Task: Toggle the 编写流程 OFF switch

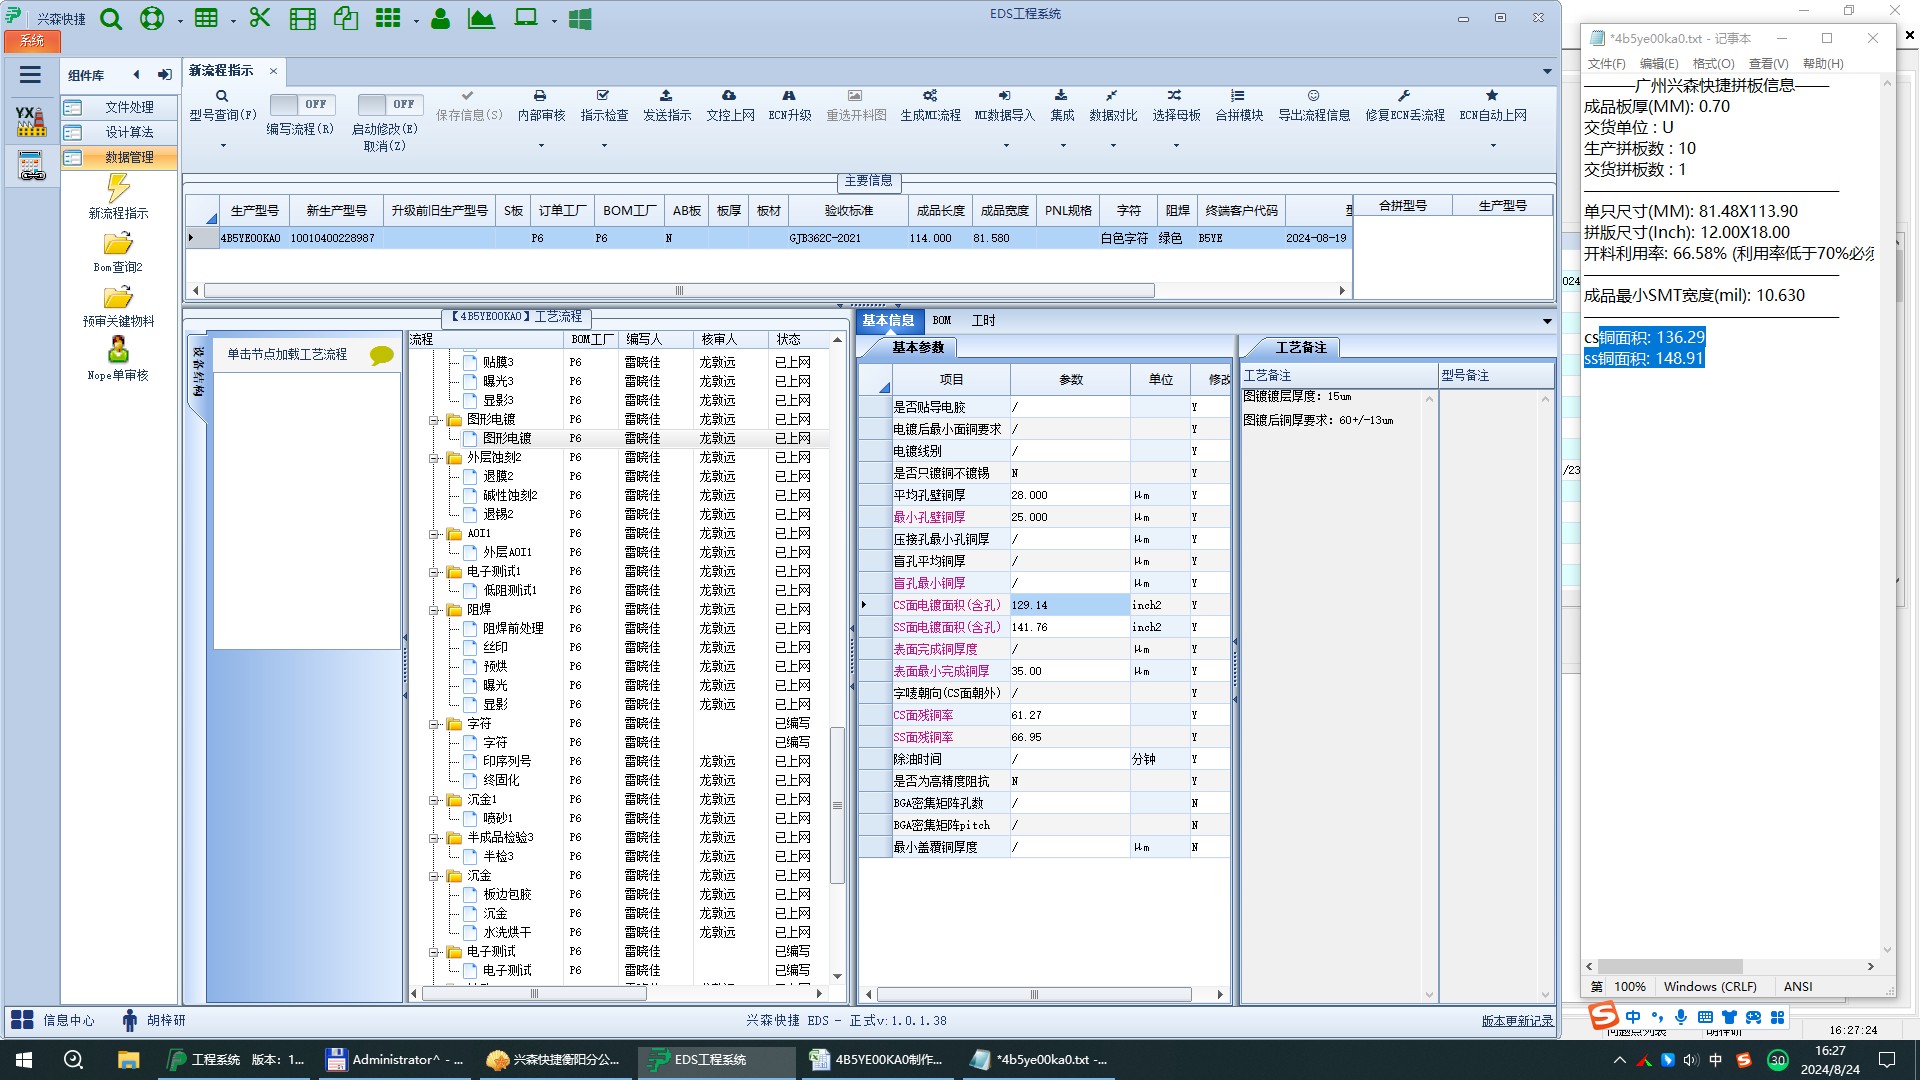Action: coord(302,104)
